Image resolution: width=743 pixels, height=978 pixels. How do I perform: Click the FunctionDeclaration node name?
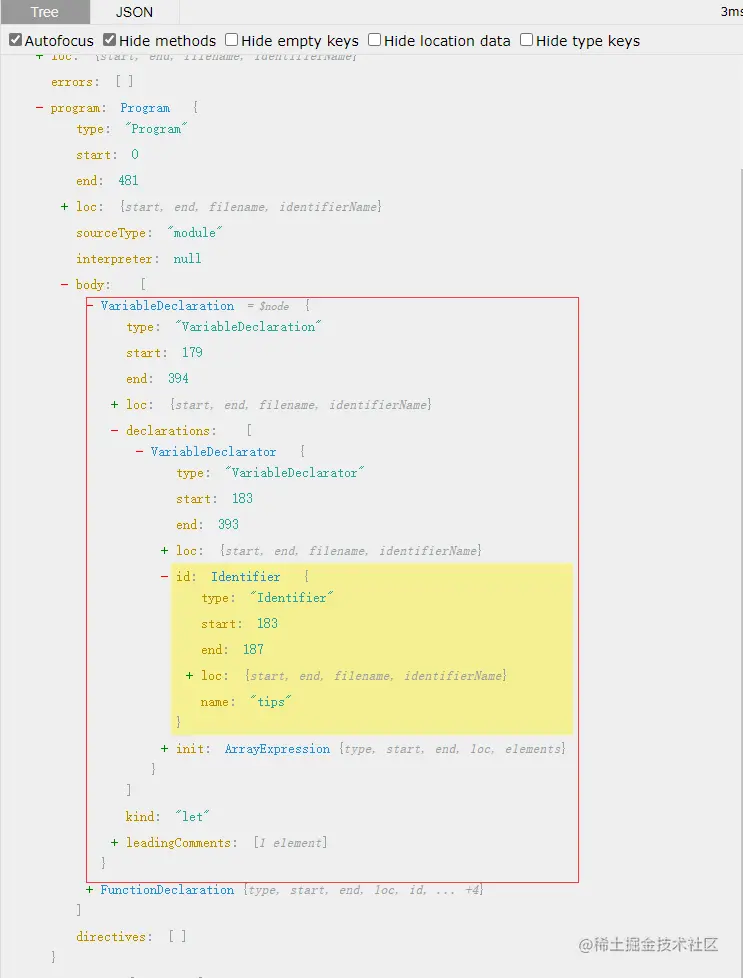coord(167,889)
